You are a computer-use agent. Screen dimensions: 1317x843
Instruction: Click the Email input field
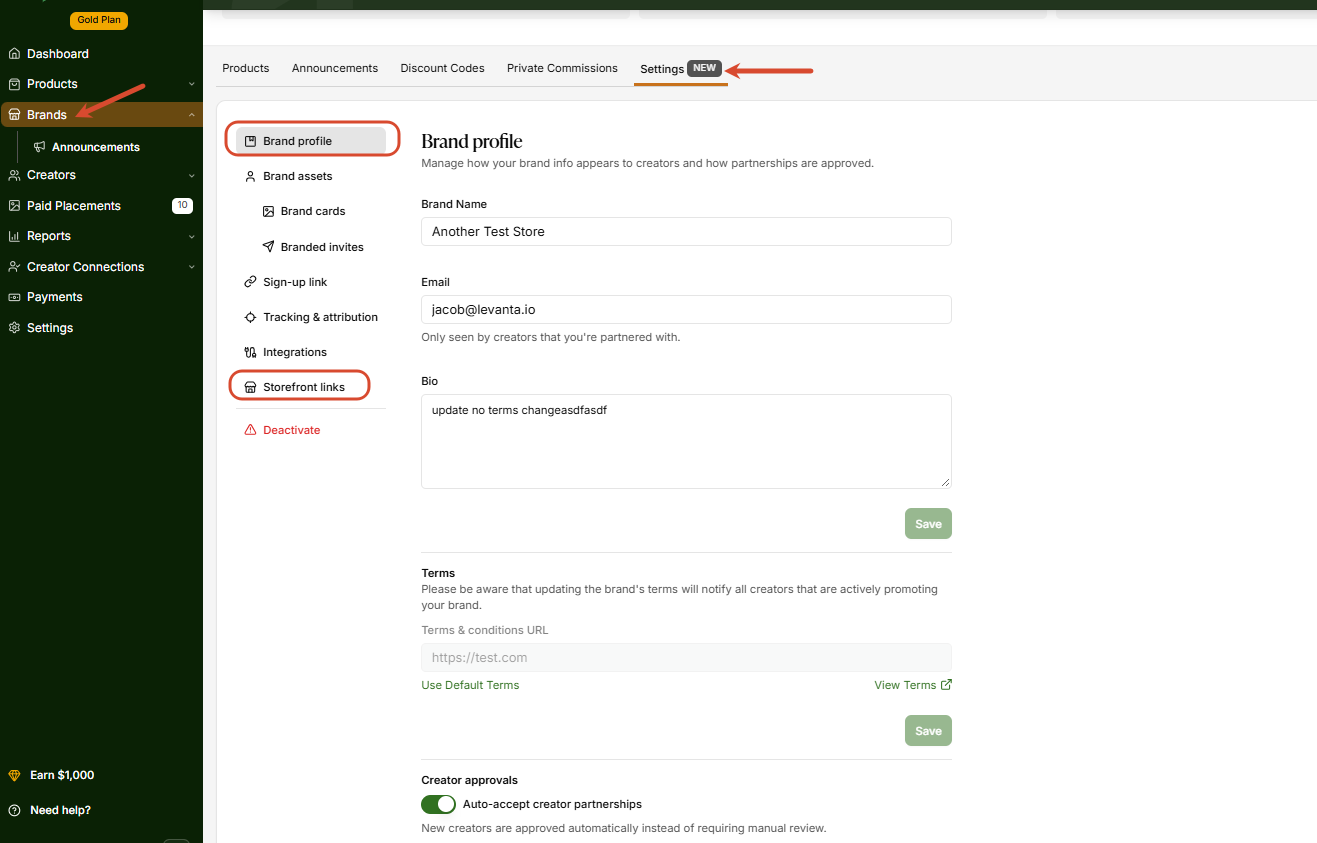point(686,309)
